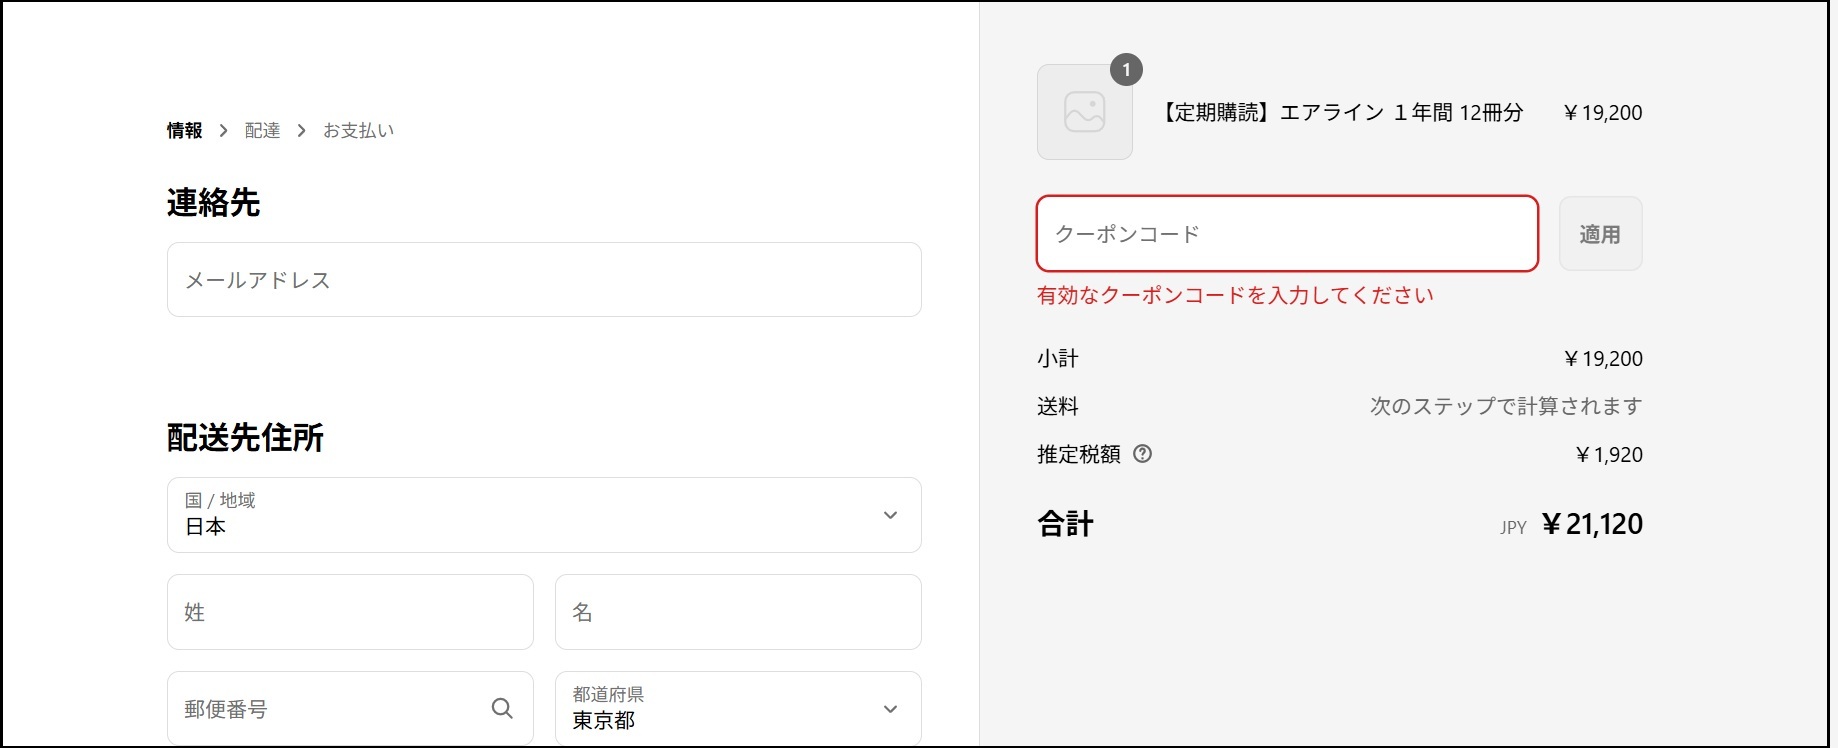Click the red coupon error message

point(1235,295)
